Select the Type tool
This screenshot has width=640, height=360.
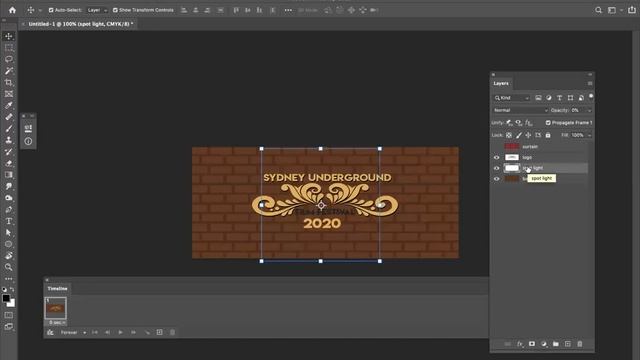[9, 221]
